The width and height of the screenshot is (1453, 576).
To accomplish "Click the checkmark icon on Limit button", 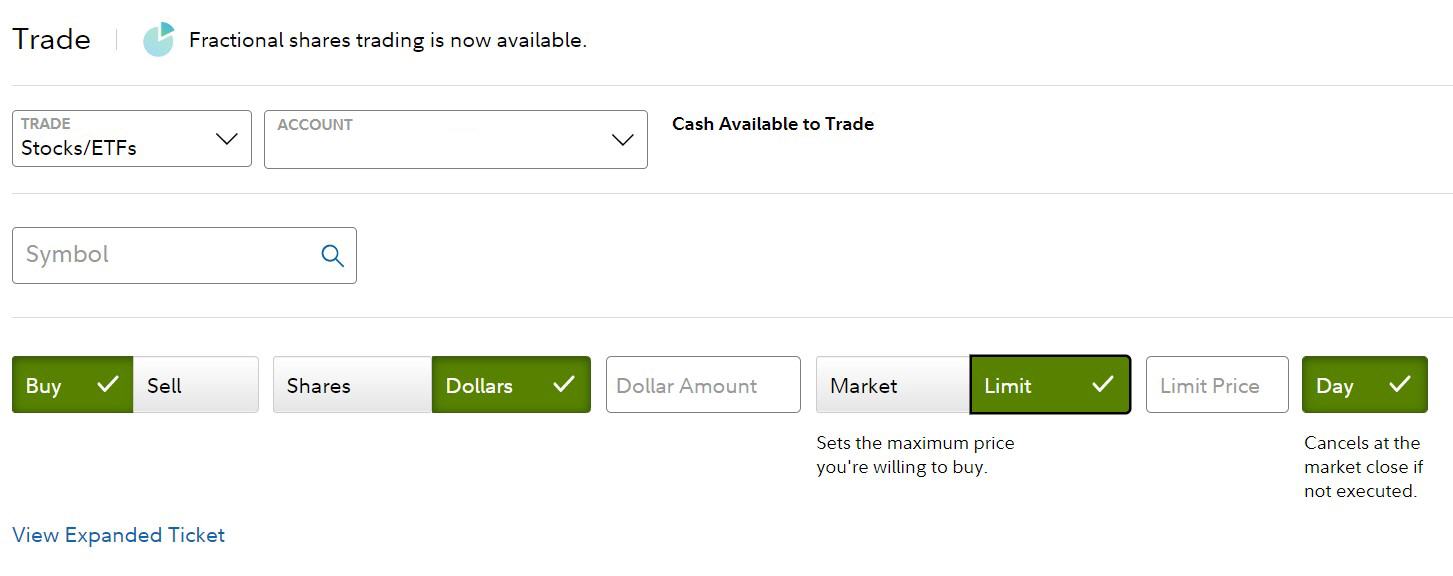I will tap(1103, 384).
